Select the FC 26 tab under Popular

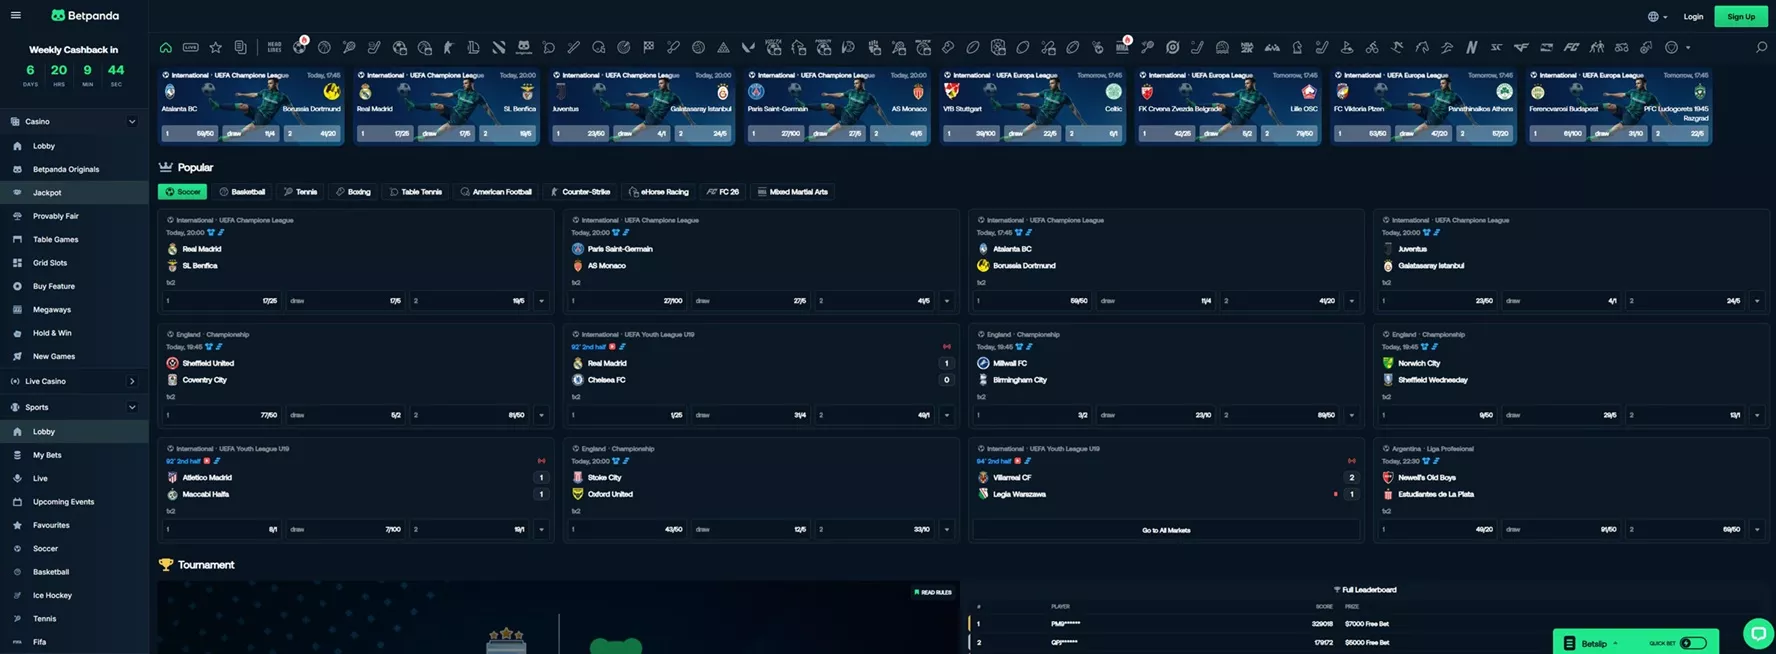click(x=723, y=192)
